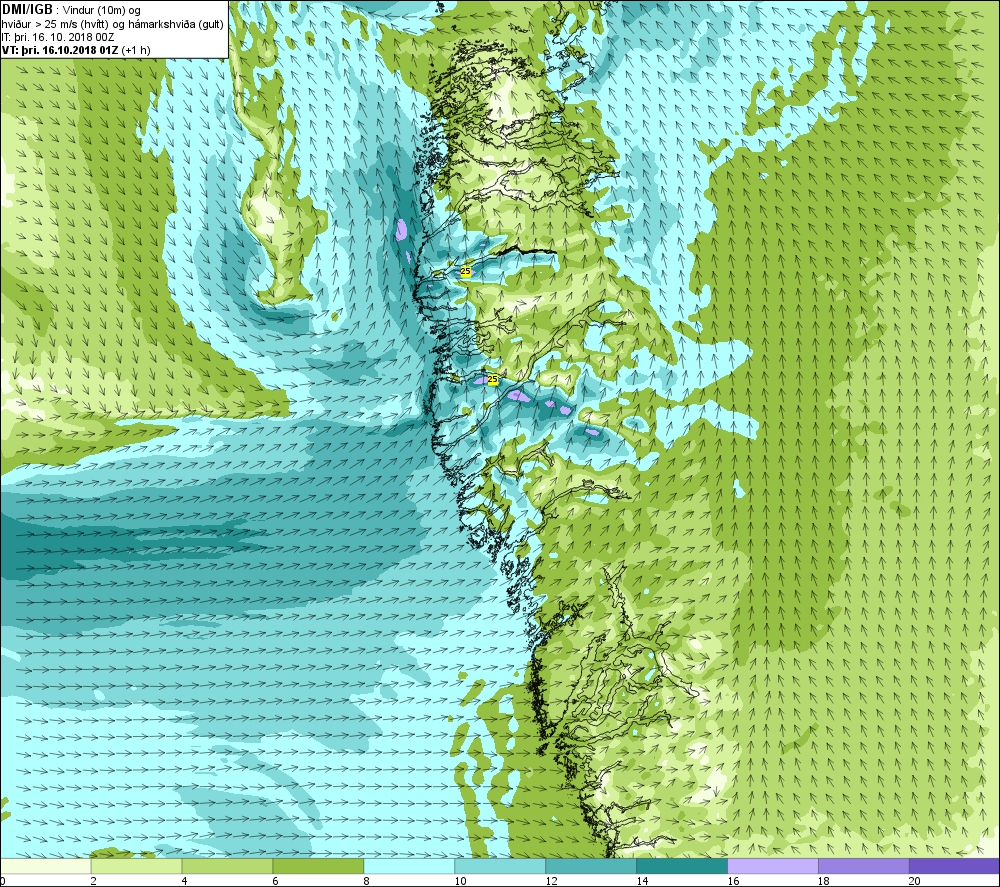This screenshot has width=1000, height=887.
Task: Click the lower yellow 25 gust marker
Action: click(492, 379)
